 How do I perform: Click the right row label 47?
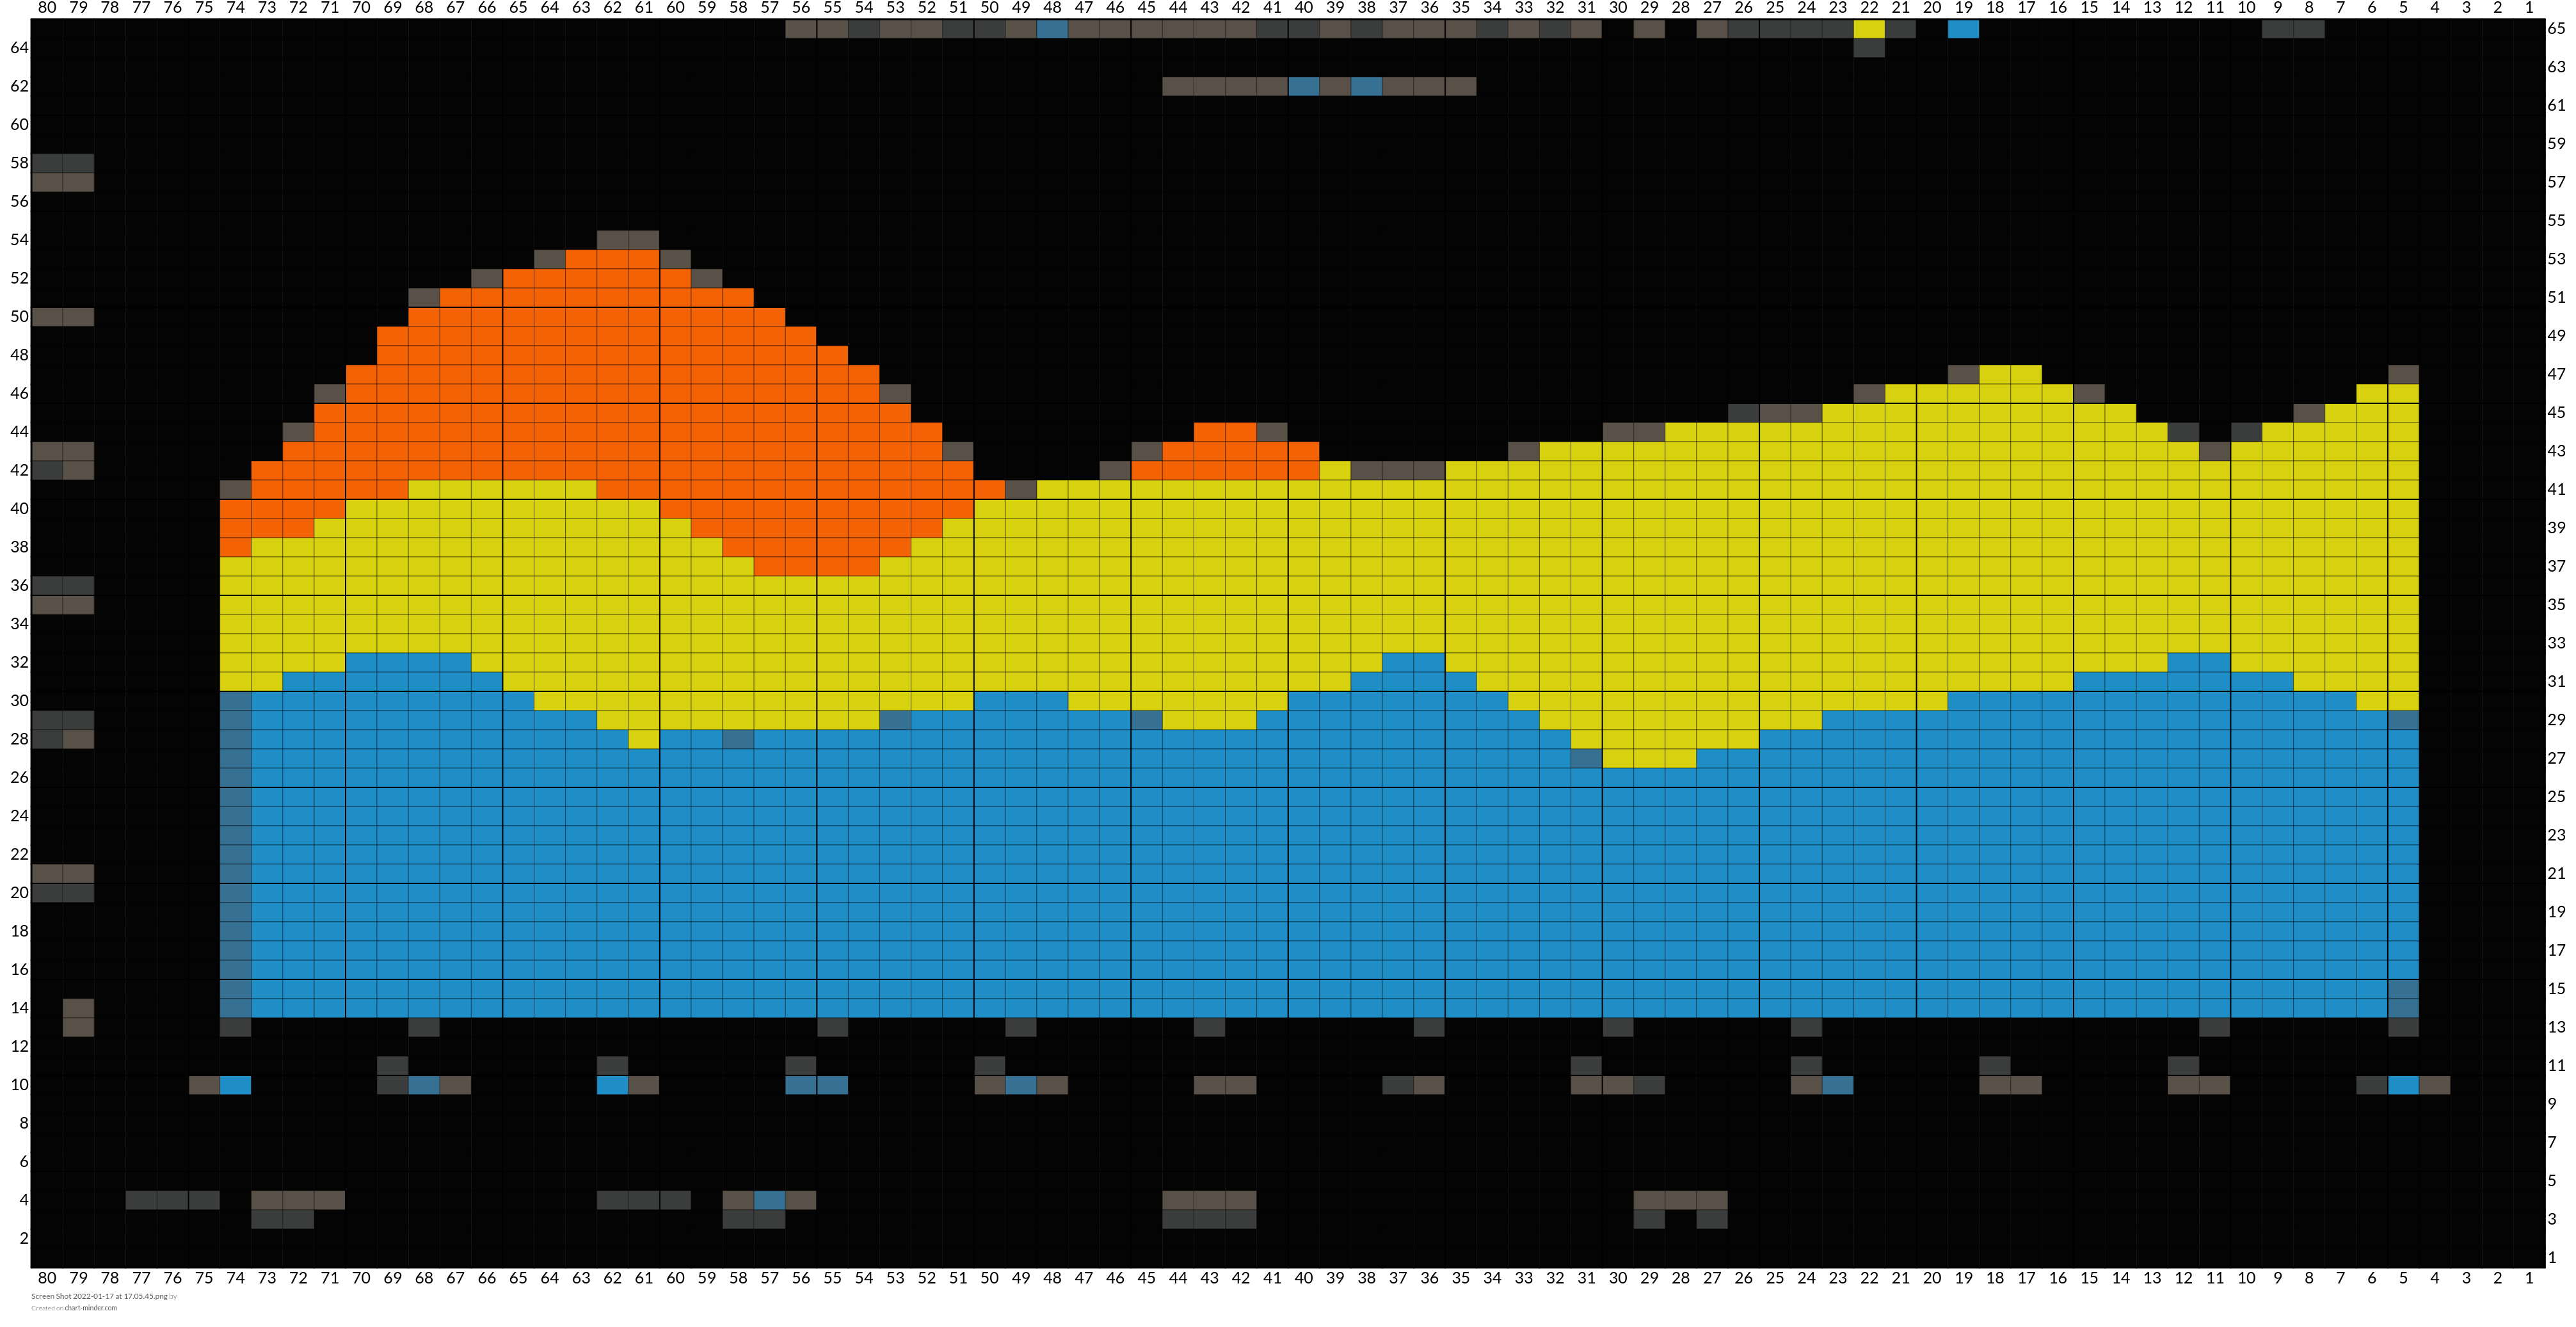[x=2556, y=374]
